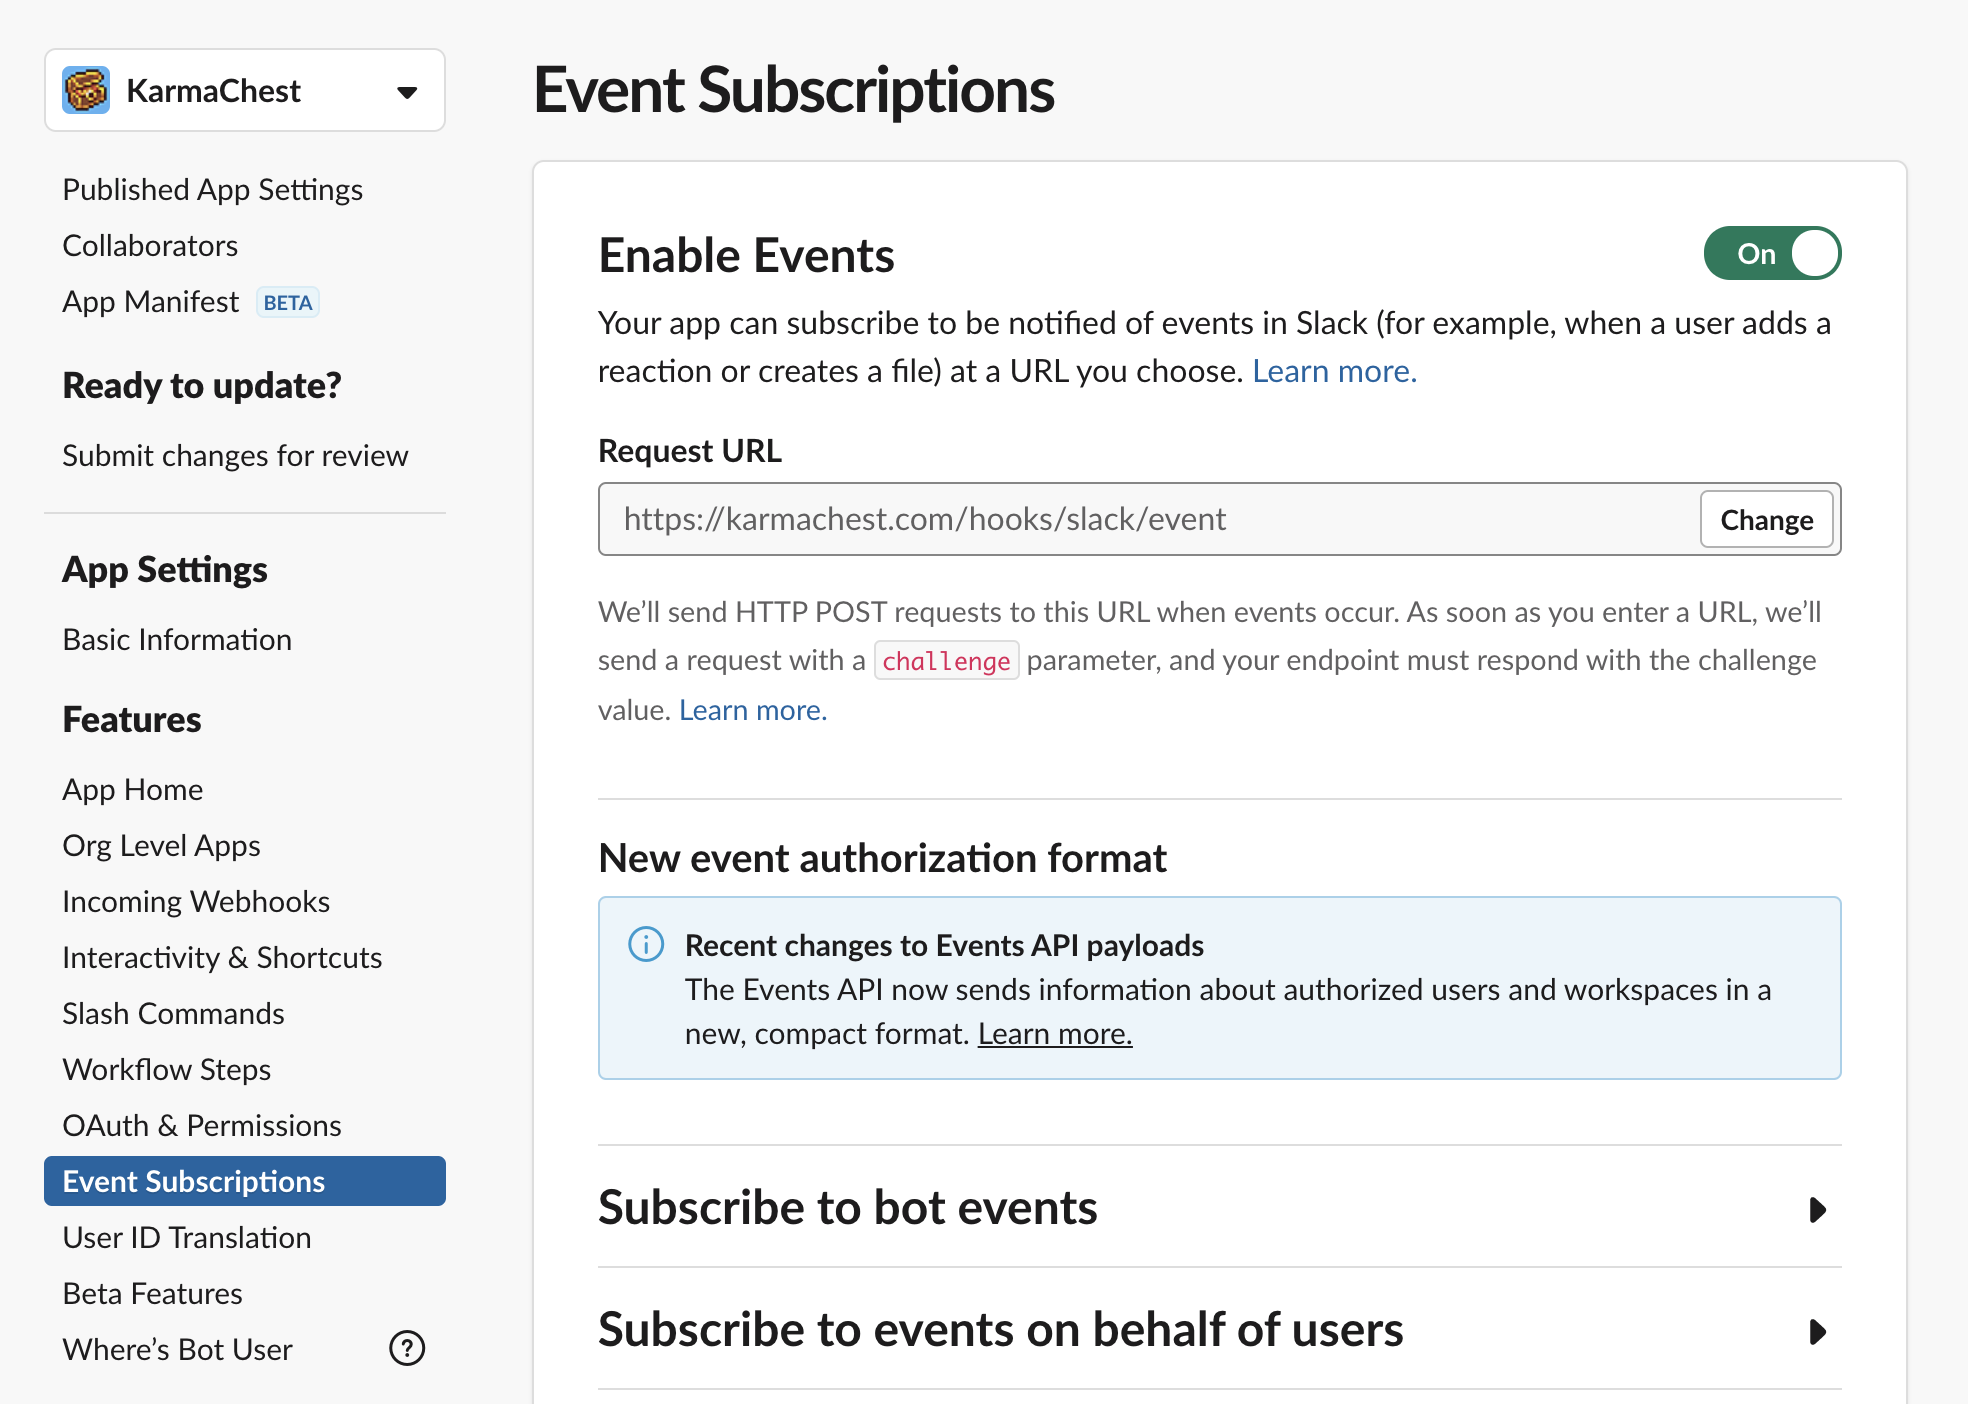Image resolution: width=1968 pixels, height=1404 pixels.
Task: Open Published App Settings in sidebar
Action: (x=213, y=189)
